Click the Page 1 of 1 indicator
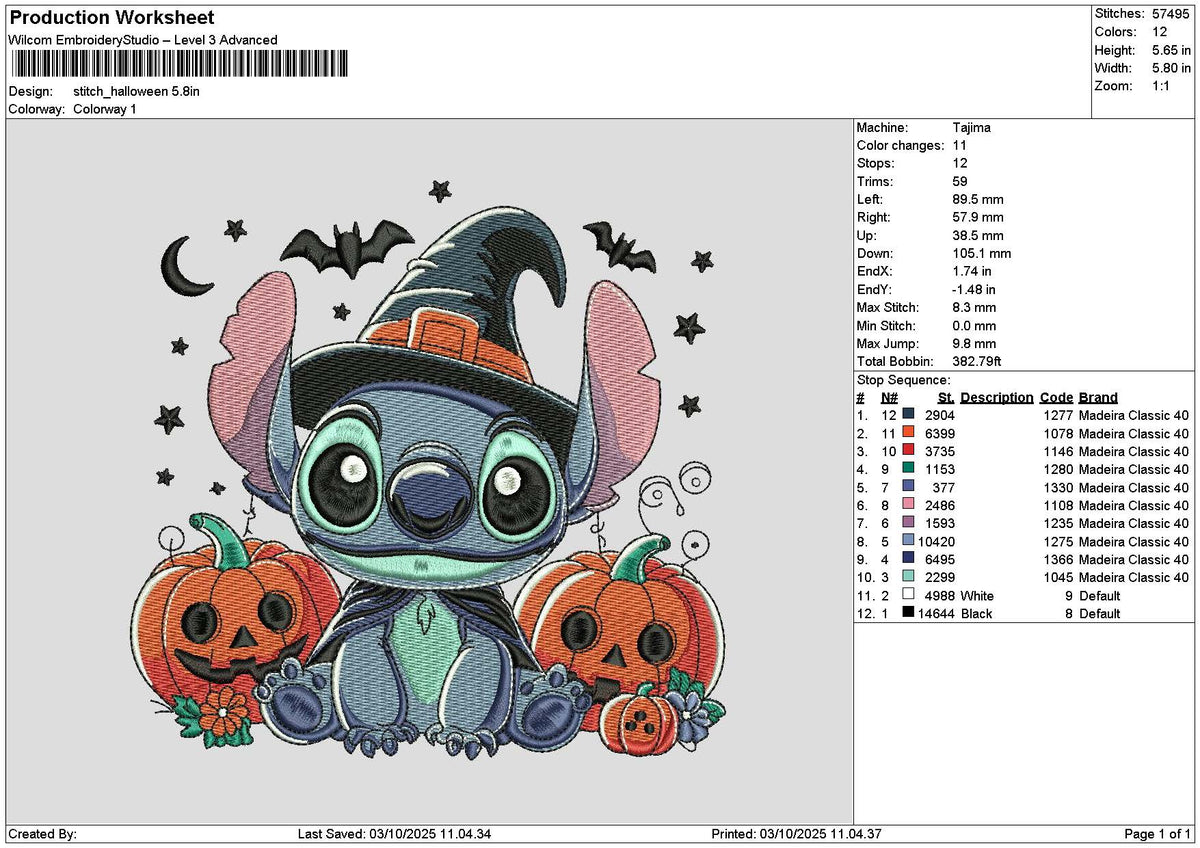This screenshot has height=848, width=1200. (x=1157, y=834)
